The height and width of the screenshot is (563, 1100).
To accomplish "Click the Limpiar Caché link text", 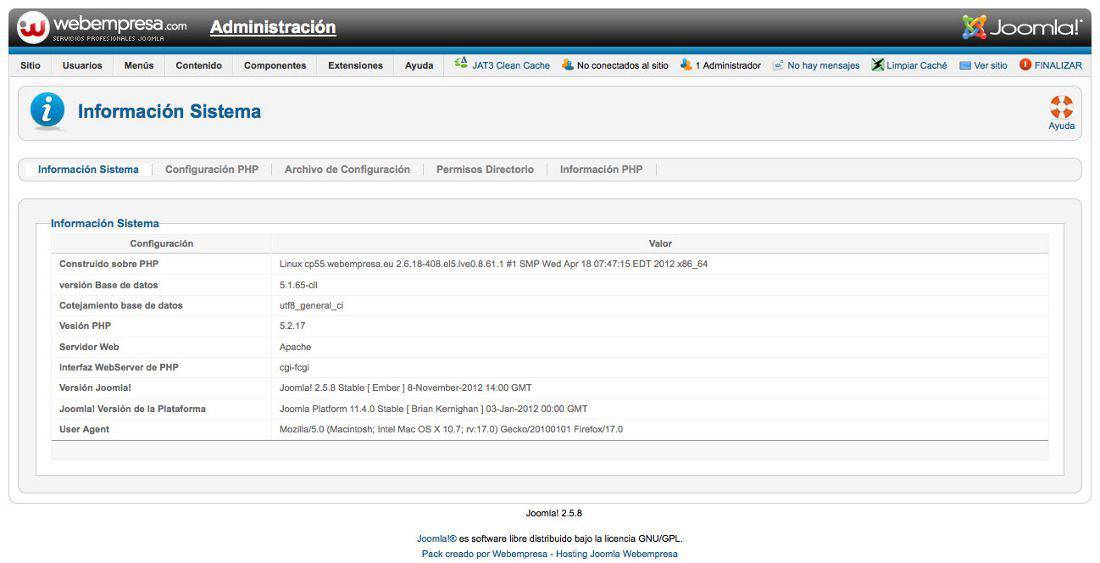I will [917, 65].
